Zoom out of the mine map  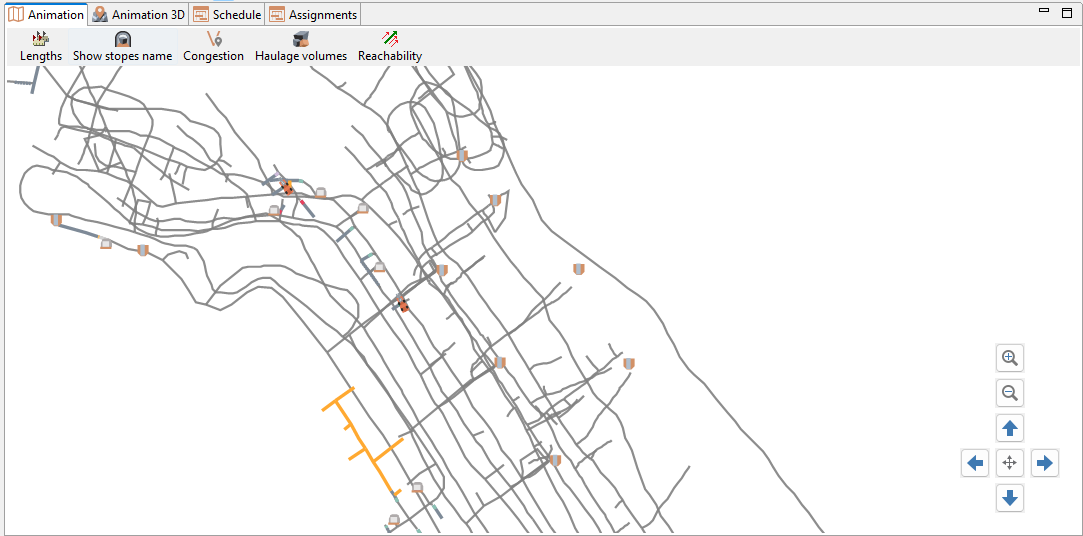coord(1010,394)
